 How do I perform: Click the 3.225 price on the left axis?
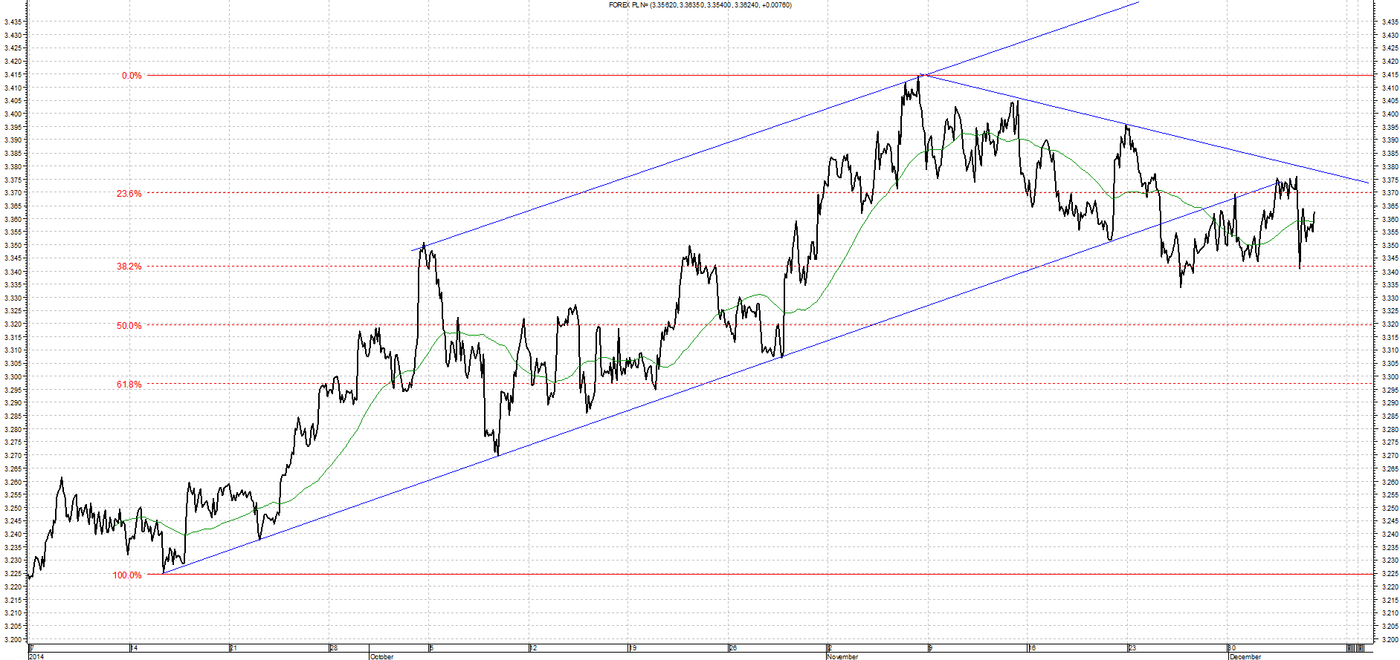coord(12,574)
